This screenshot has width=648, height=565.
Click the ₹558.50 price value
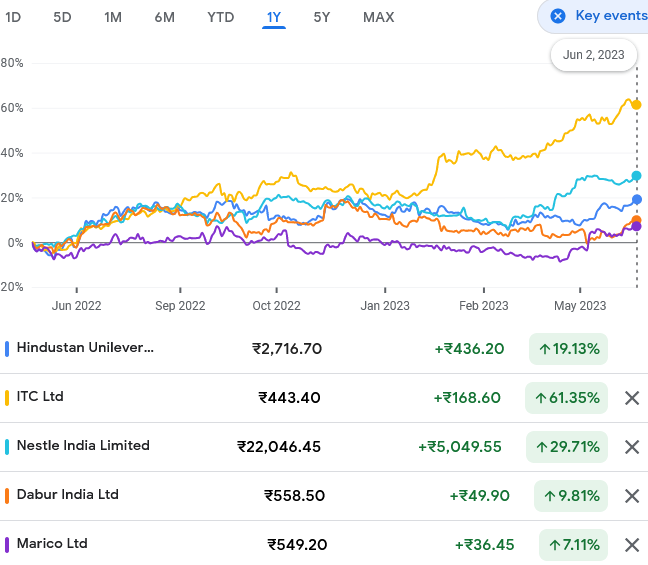pos(295,496)
